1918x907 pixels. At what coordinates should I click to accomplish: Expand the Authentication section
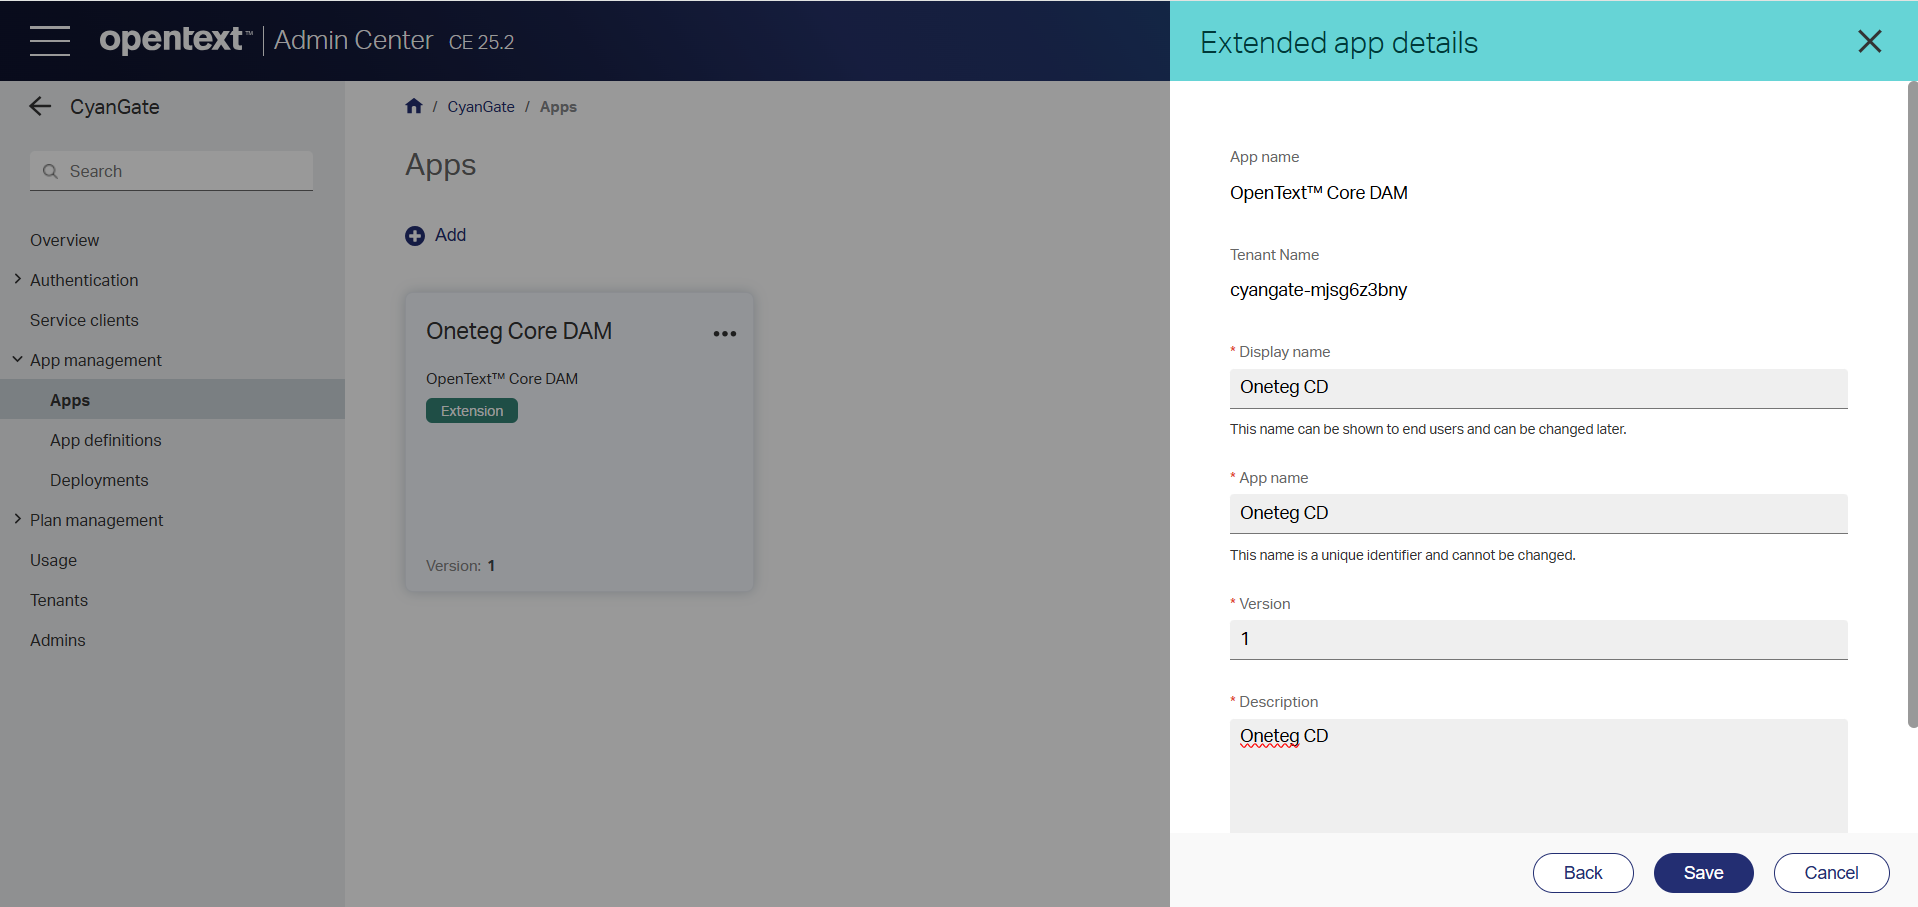click(18, 280)
